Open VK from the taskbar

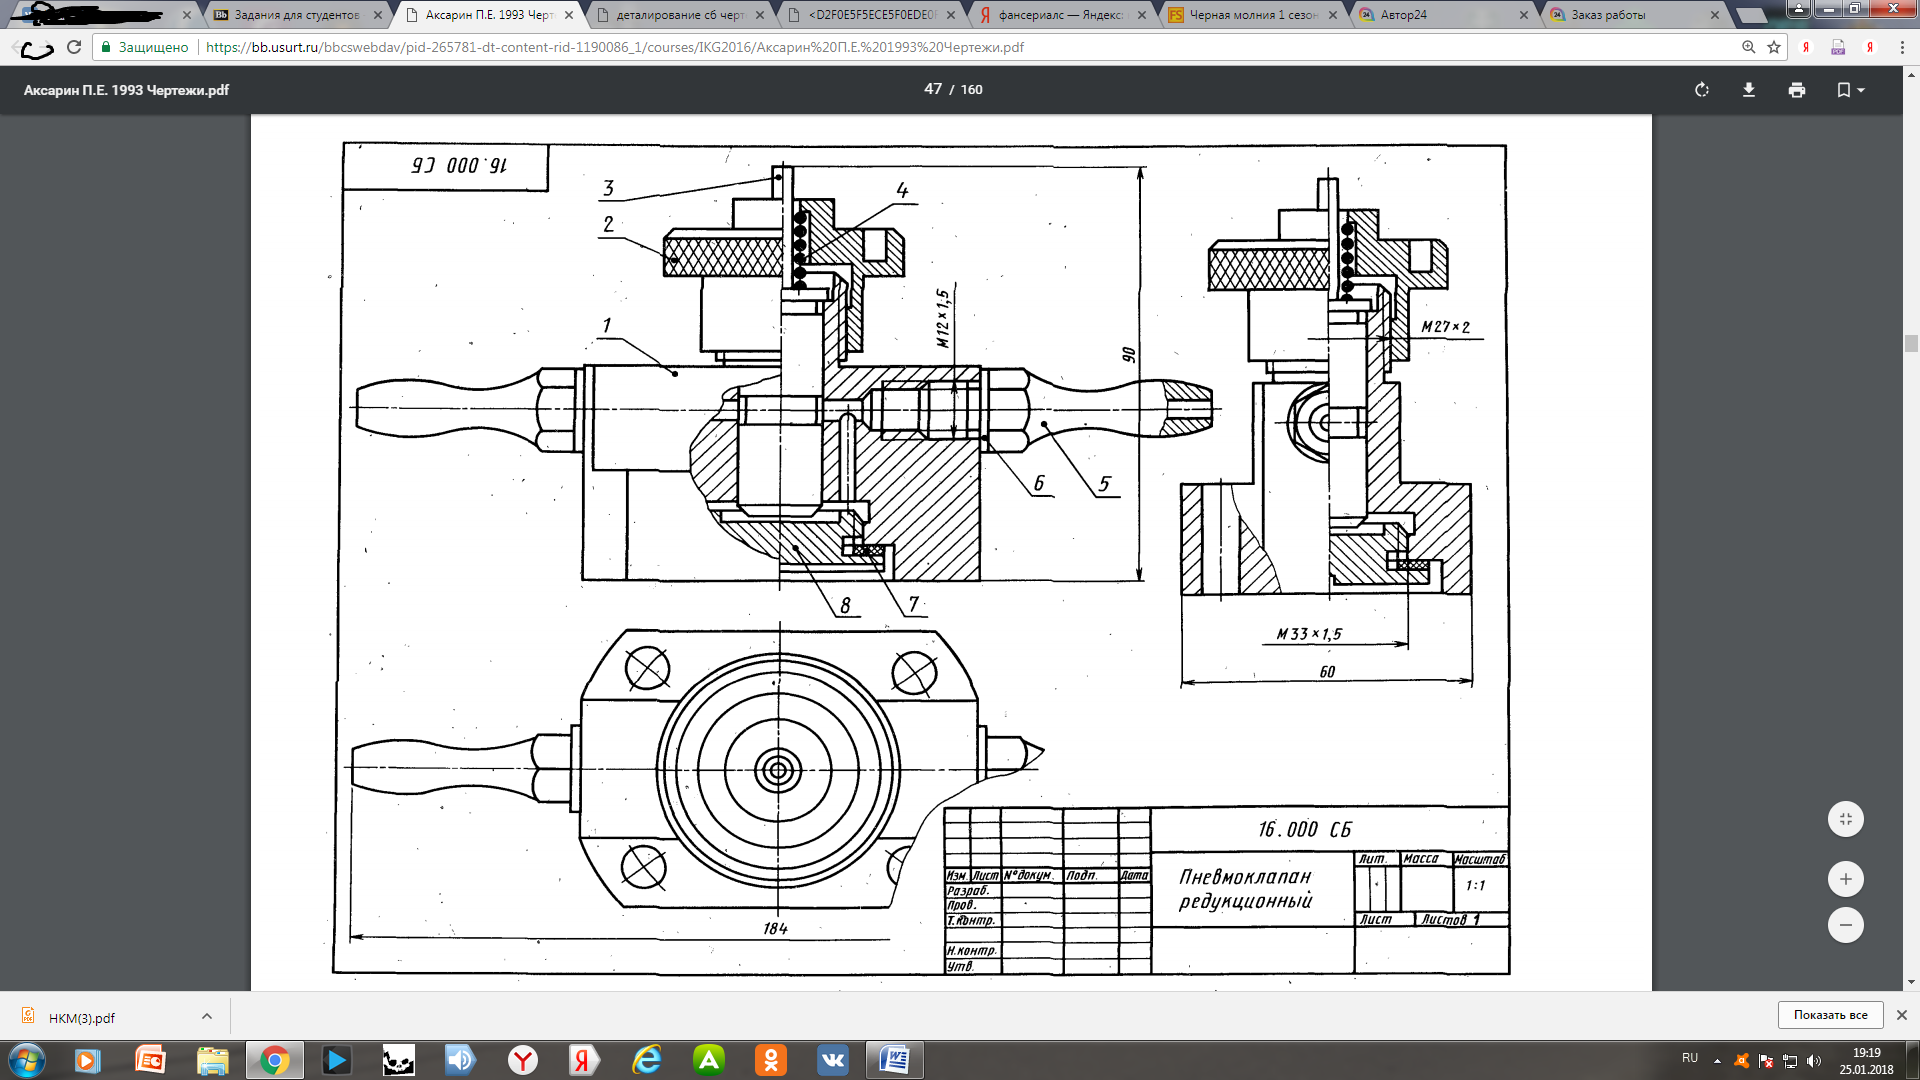[833, 1060]
